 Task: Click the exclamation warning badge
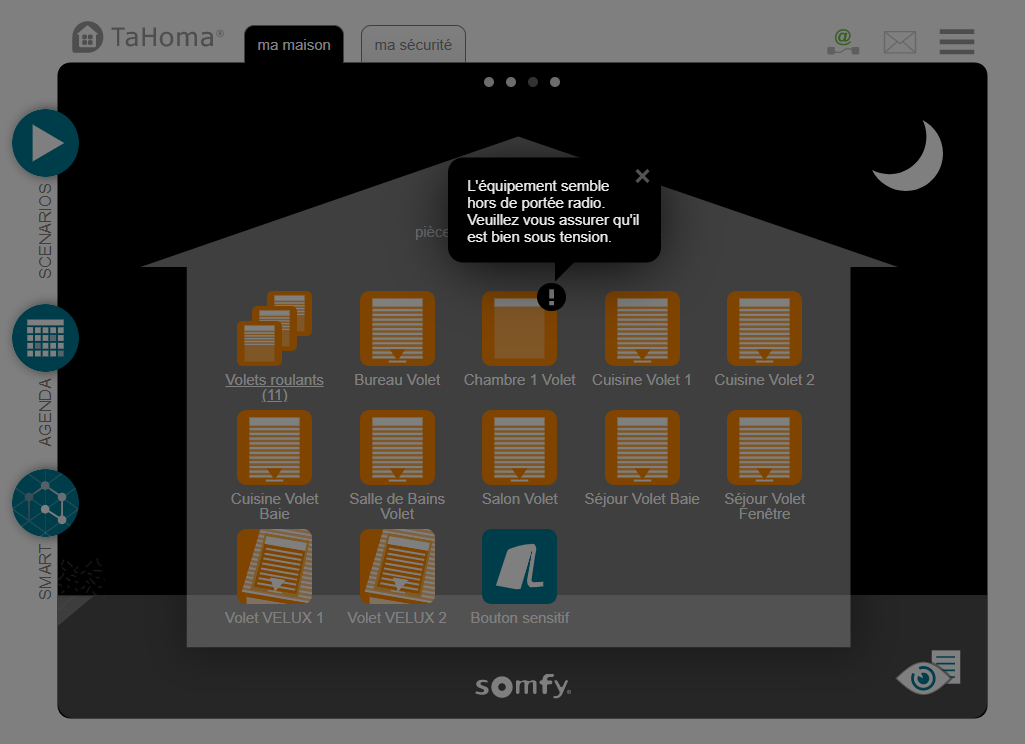click(x=551, y=297)
